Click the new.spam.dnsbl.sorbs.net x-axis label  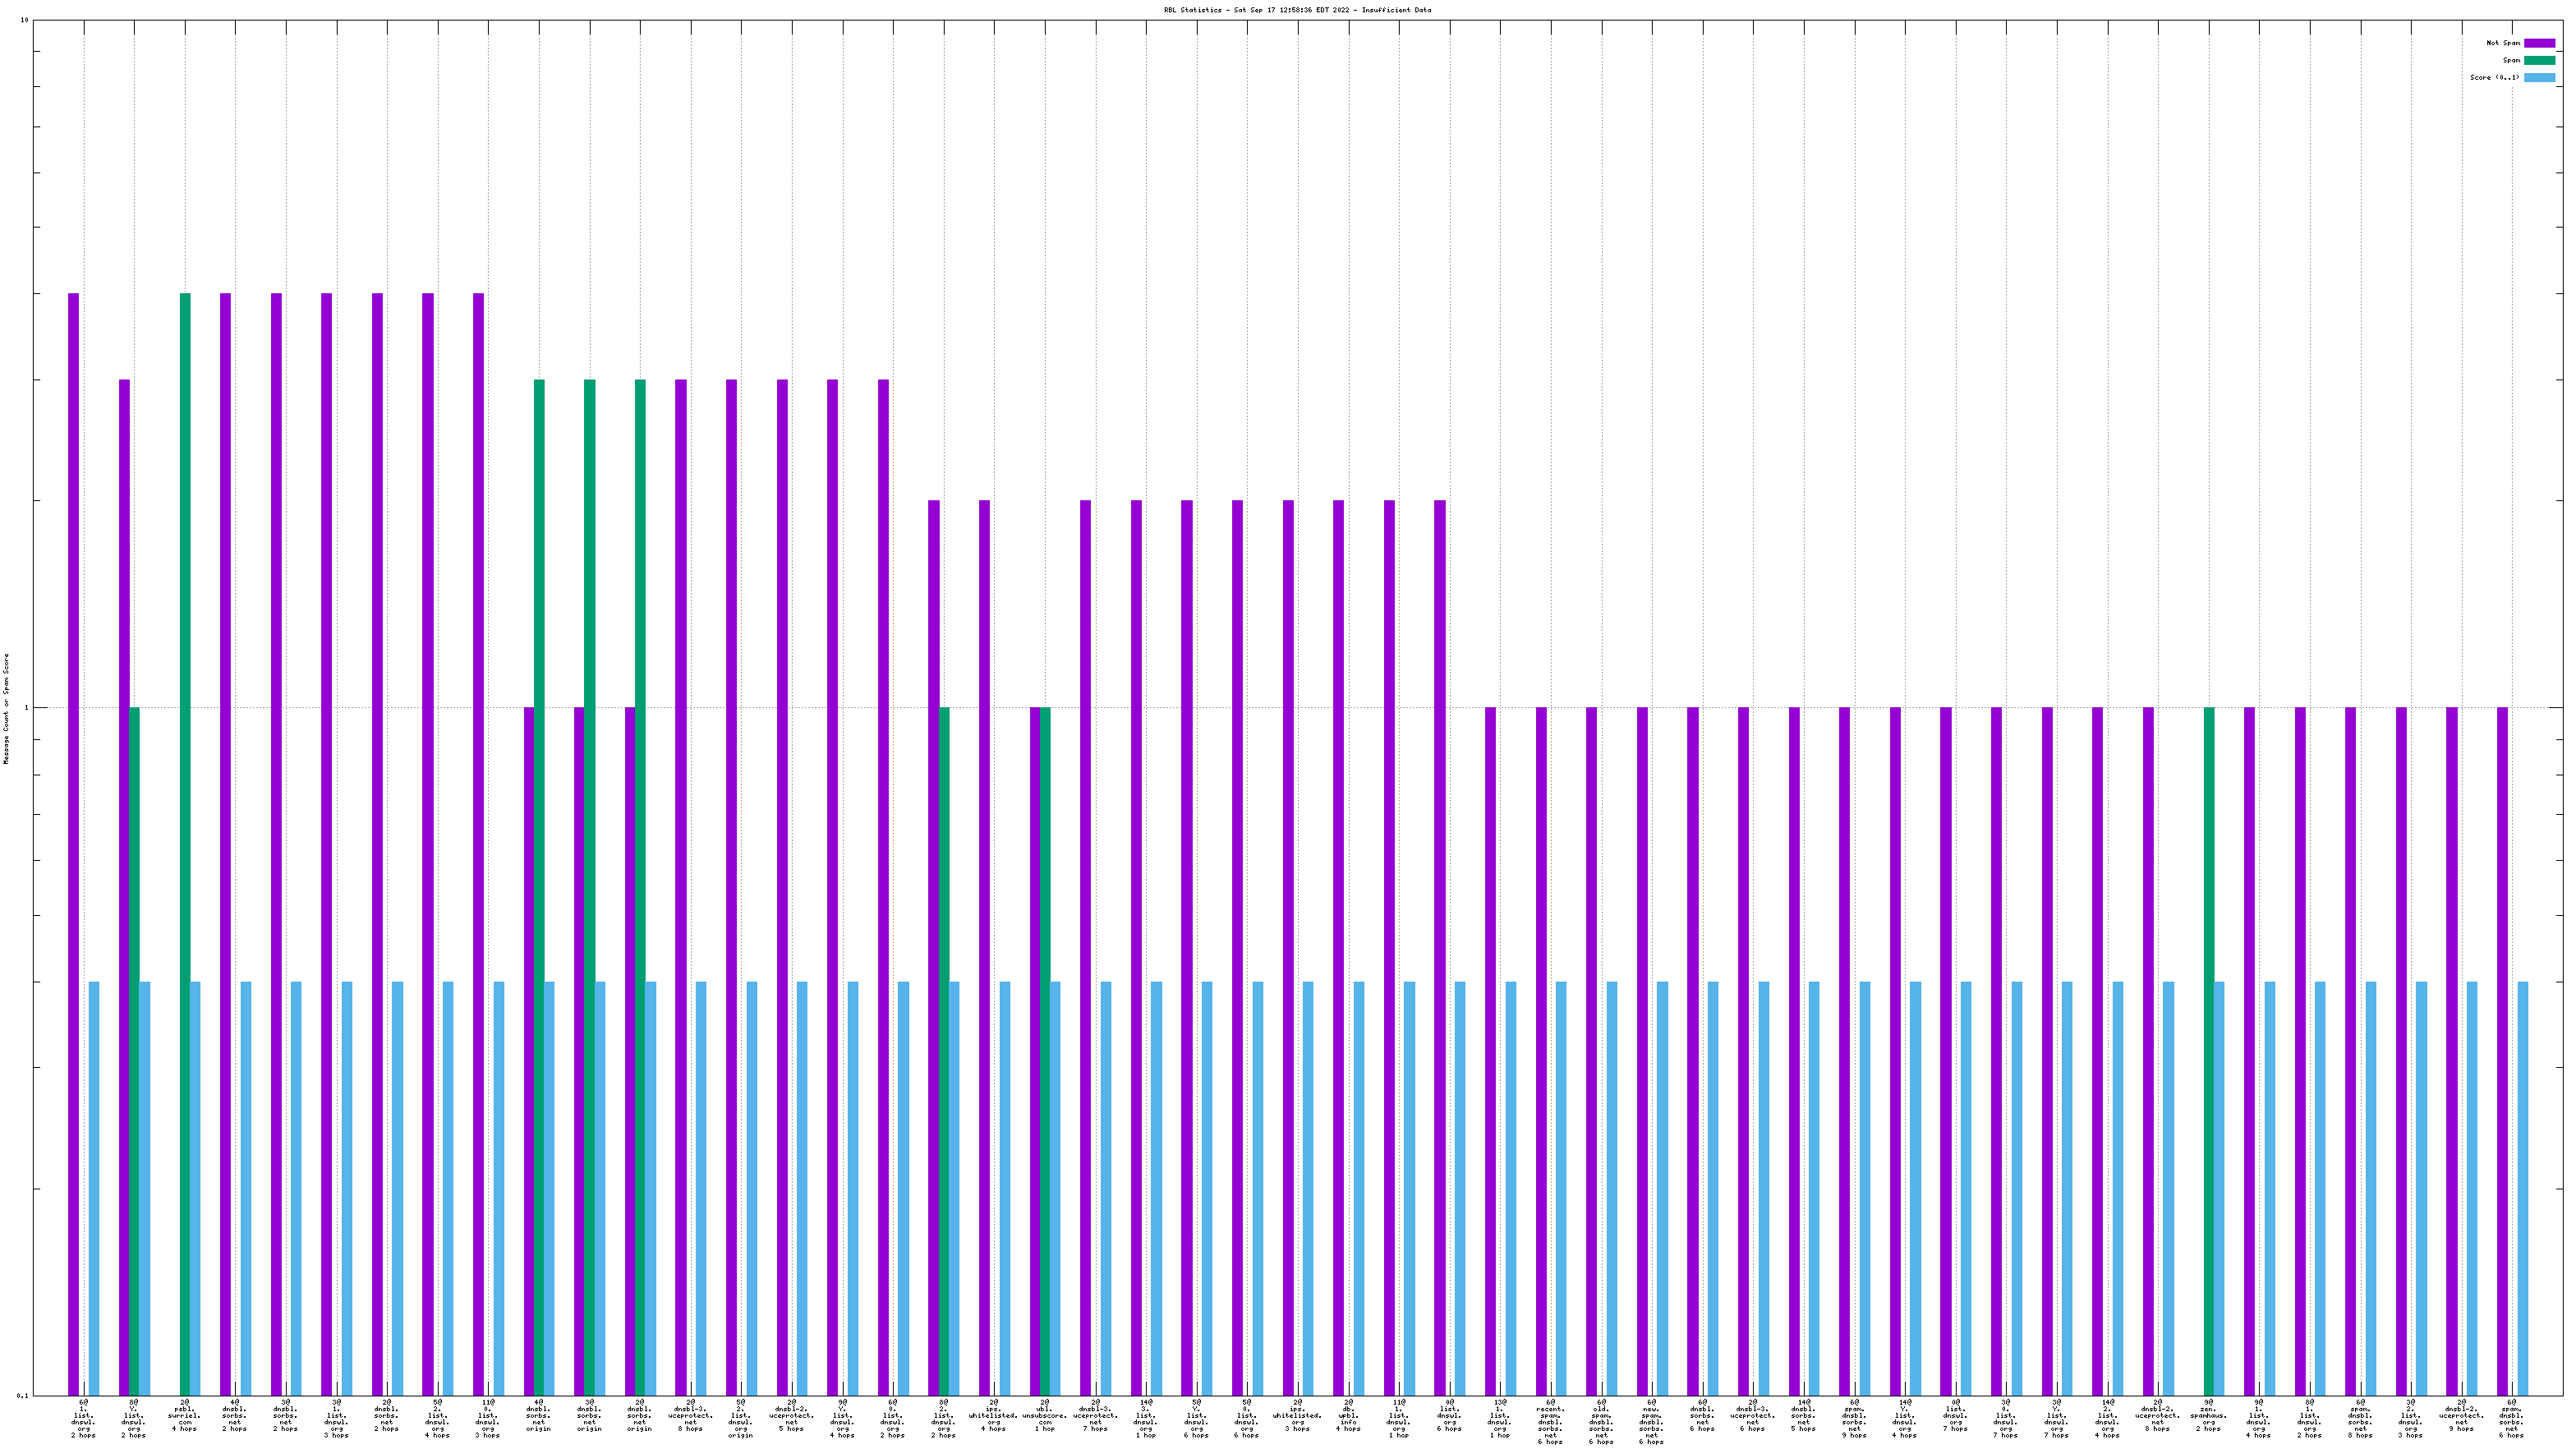point(1651,1422)
